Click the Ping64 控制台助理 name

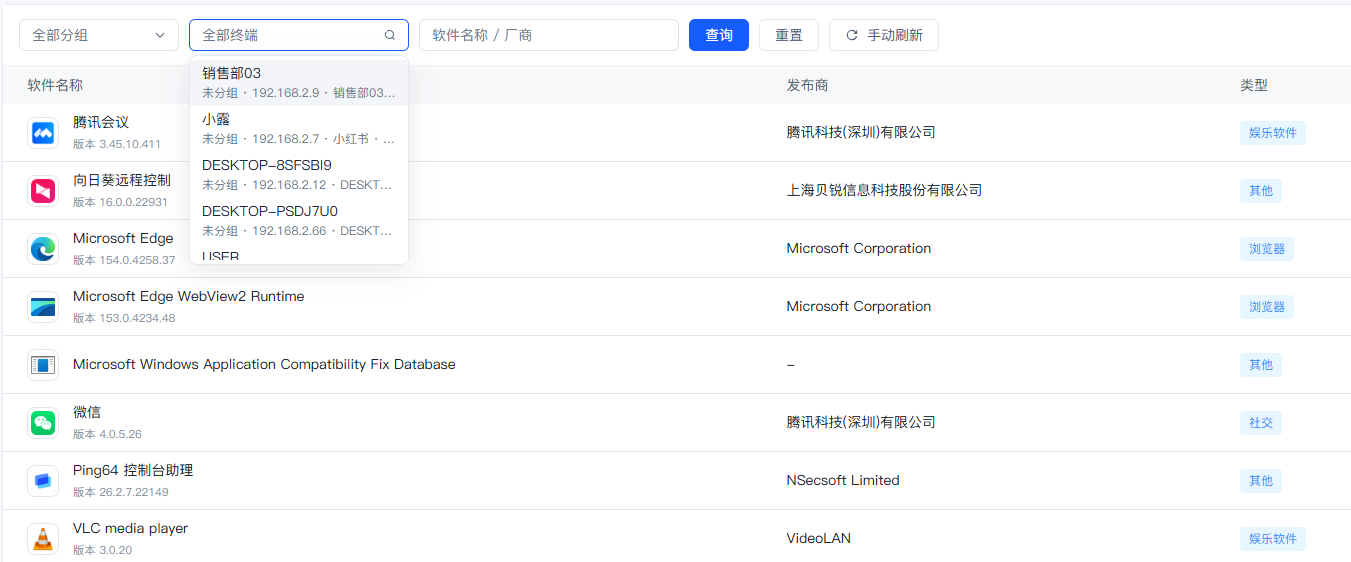tap(133, 470)
